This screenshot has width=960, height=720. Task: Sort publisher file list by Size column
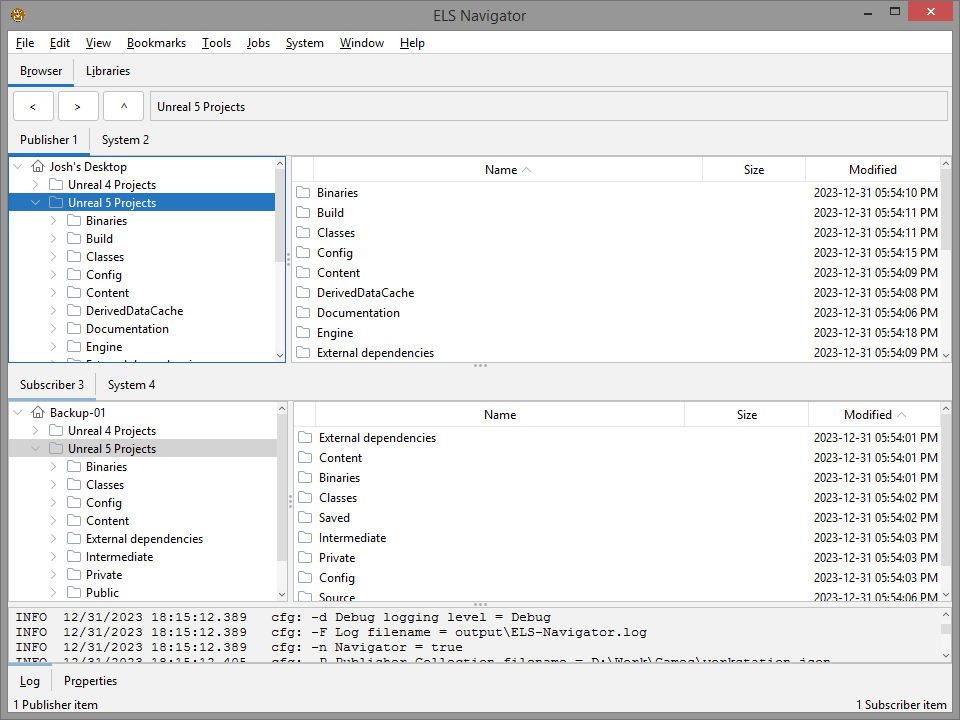tap(754, 170)
